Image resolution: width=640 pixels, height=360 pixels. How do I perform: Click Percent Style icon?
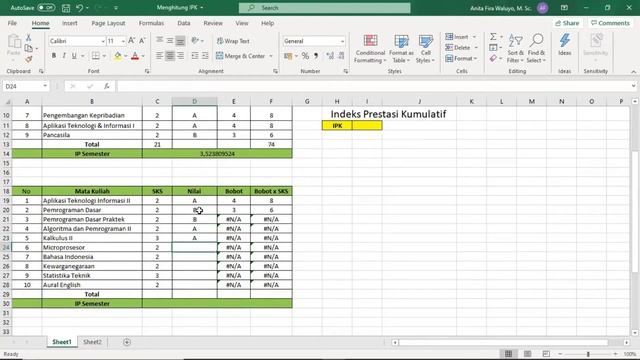pyautogui.click(x=305, y=56)
